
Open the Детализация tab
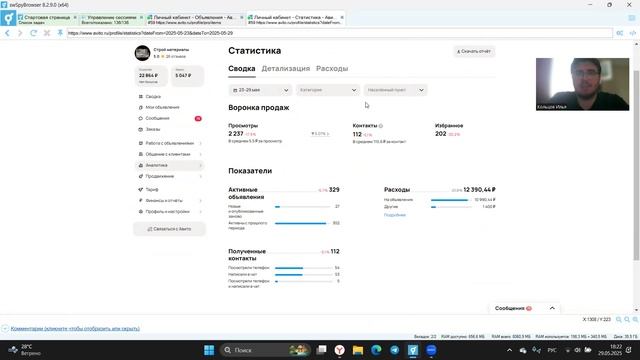click(286, 69)
